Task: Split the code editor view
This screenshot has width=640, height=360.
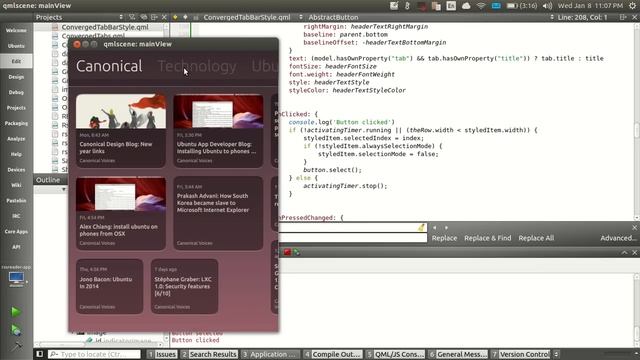Action: (623, 17)
